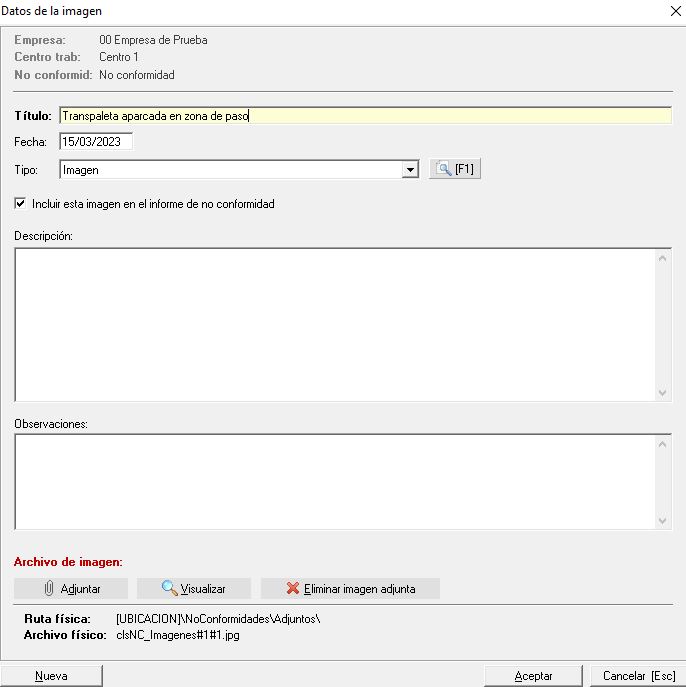Click the text 00 Empresa de Prueba
Viewport: 686px width, 687px height.
click(x=153, y=40)
